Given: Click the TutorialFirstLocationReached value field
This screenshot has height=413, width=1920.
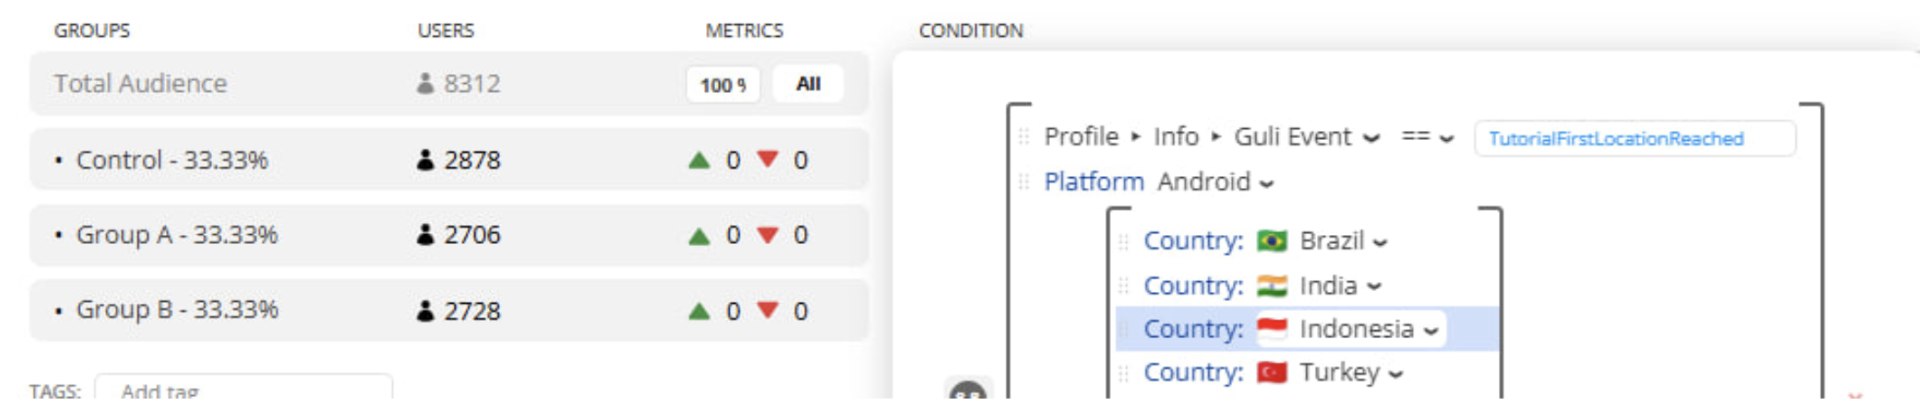Looking at the screenshot, I should [x=1634, y=138].
